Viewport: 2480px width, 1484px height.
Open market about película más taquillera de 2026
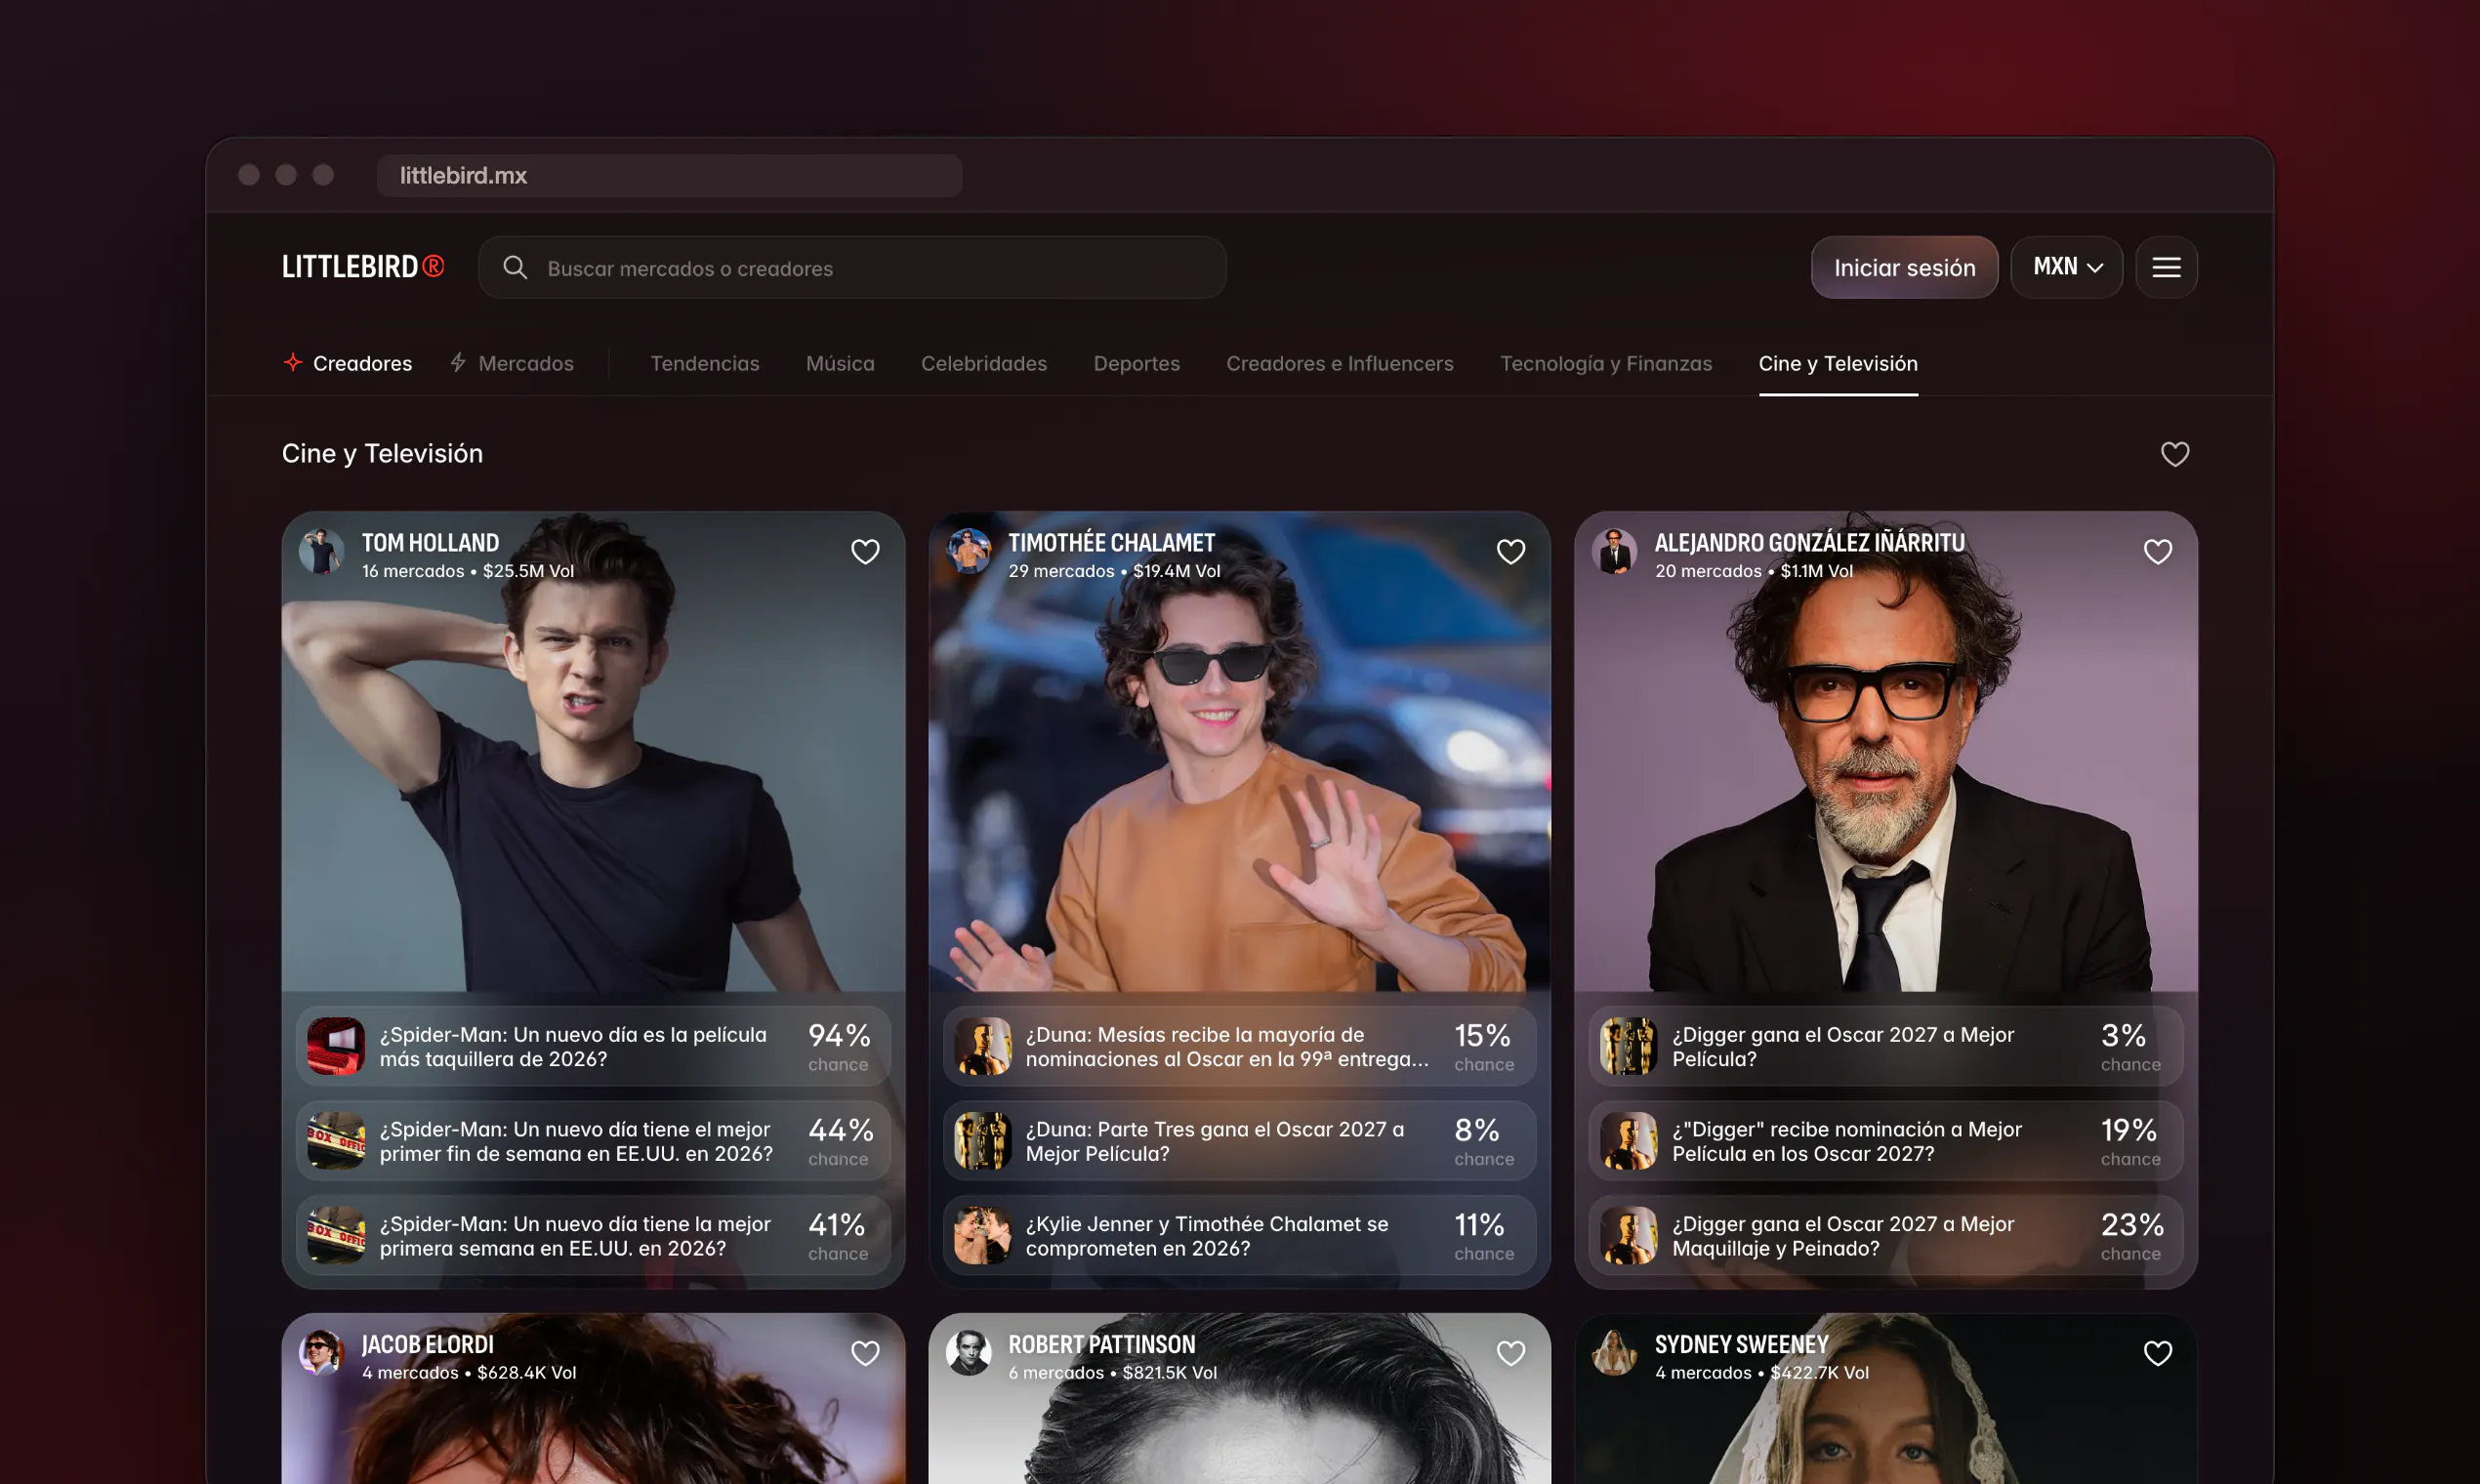coord(593,1046)
